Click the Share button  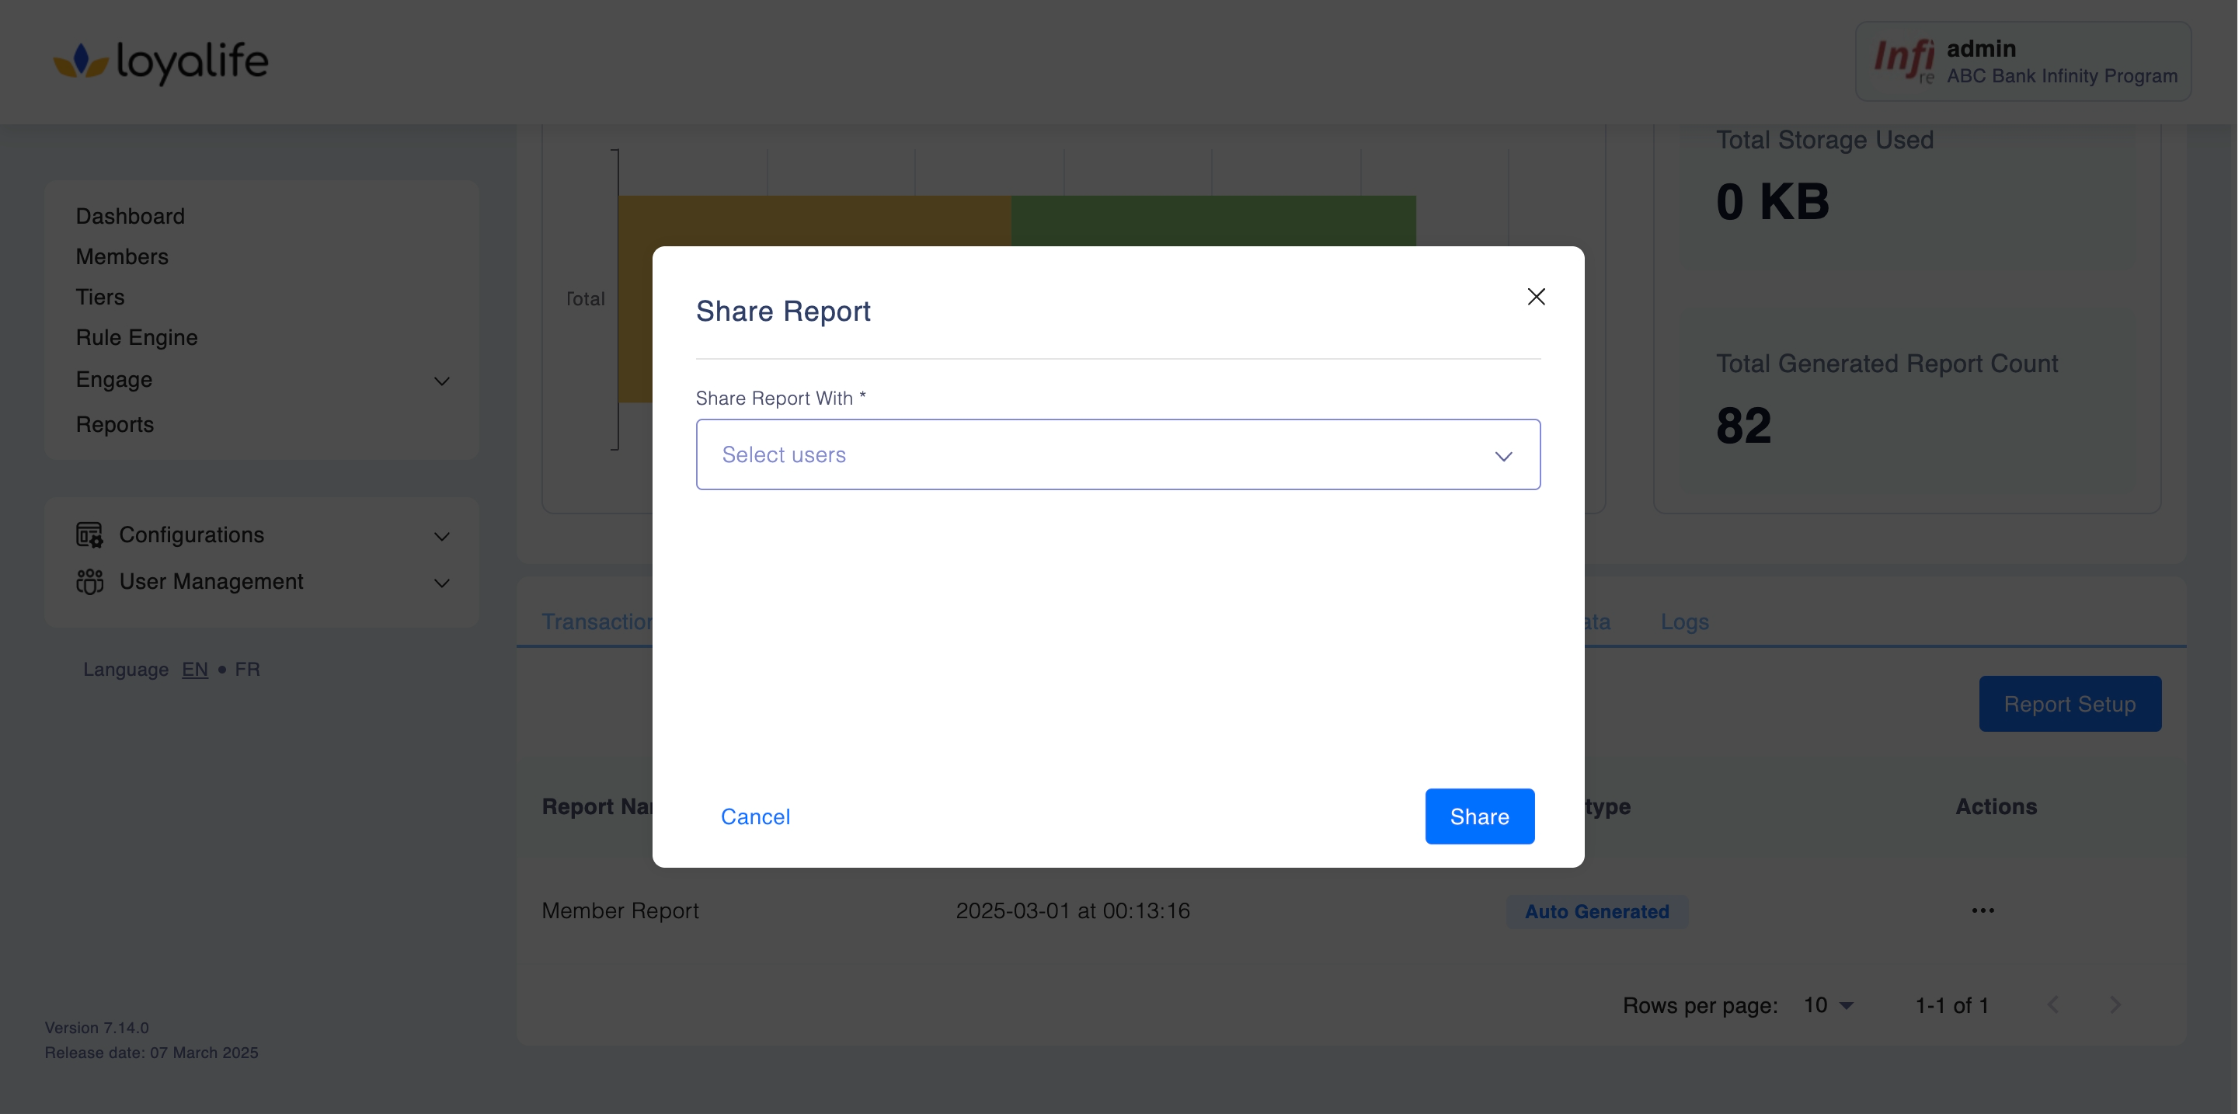(x=1479, y=816)
